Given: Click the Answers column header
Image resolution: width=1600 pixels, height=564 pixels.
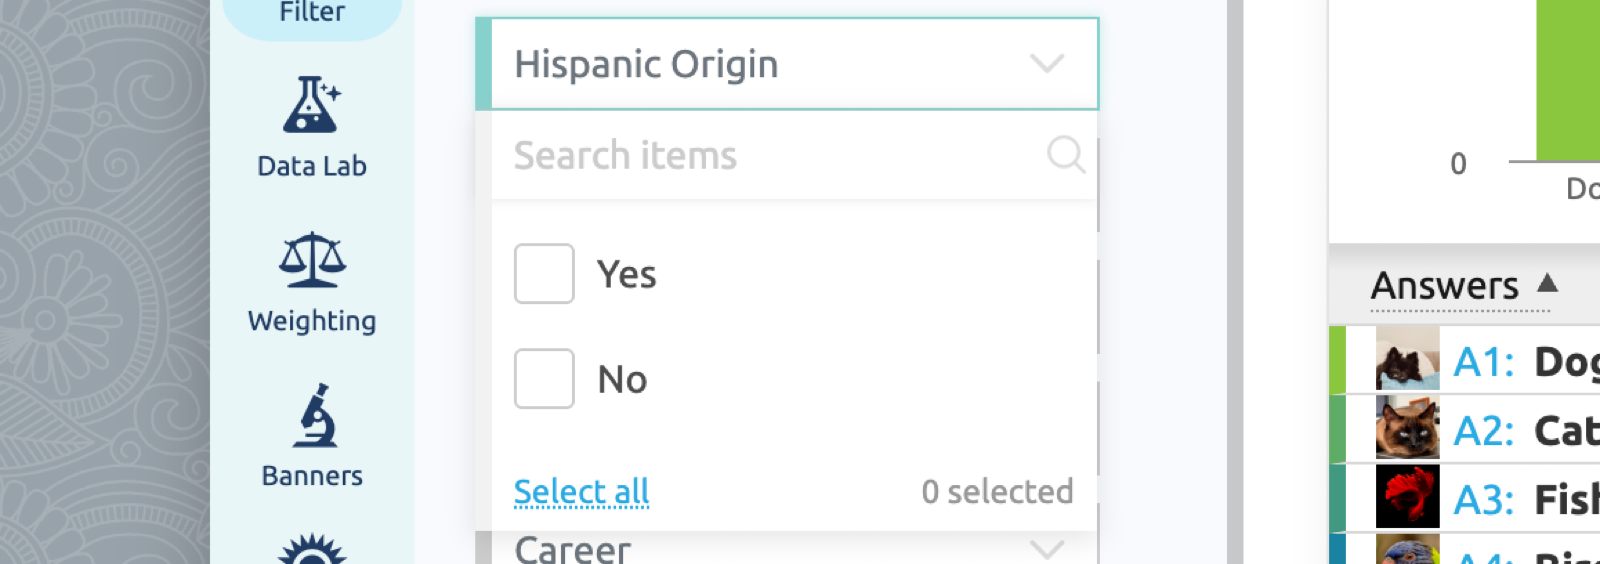Looking at the screenshot, I should tap(1445, 286).
